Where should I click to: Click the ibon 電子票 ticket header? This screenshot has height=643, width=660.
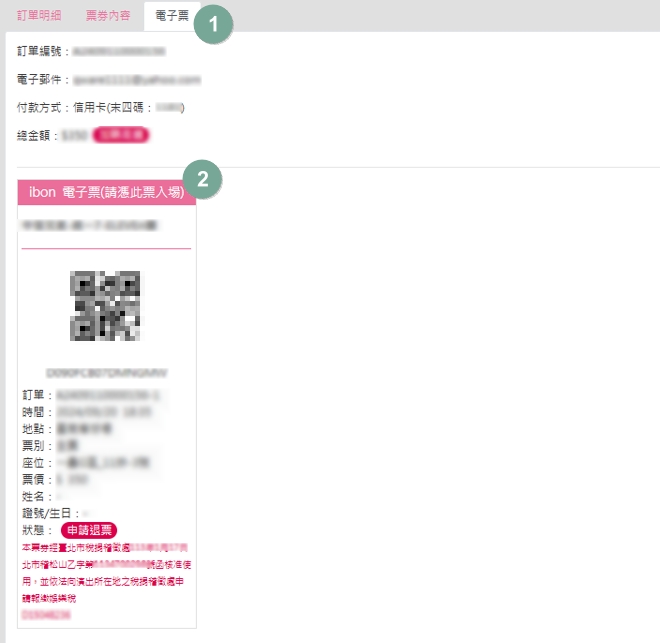[x=107, y=192]
